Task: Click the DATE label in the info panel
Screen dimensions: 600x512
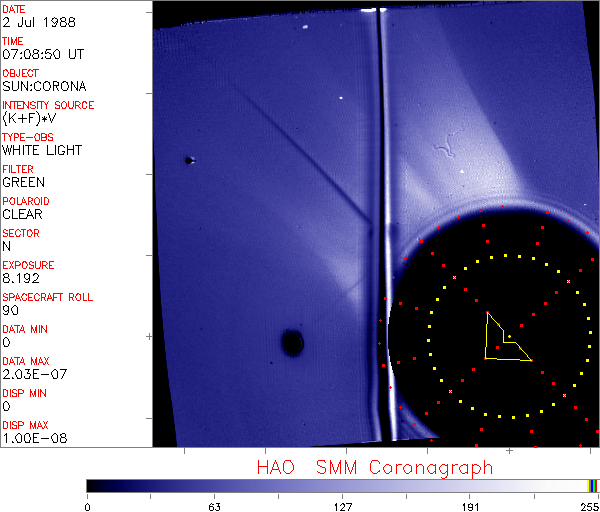Action: [15, 9]
